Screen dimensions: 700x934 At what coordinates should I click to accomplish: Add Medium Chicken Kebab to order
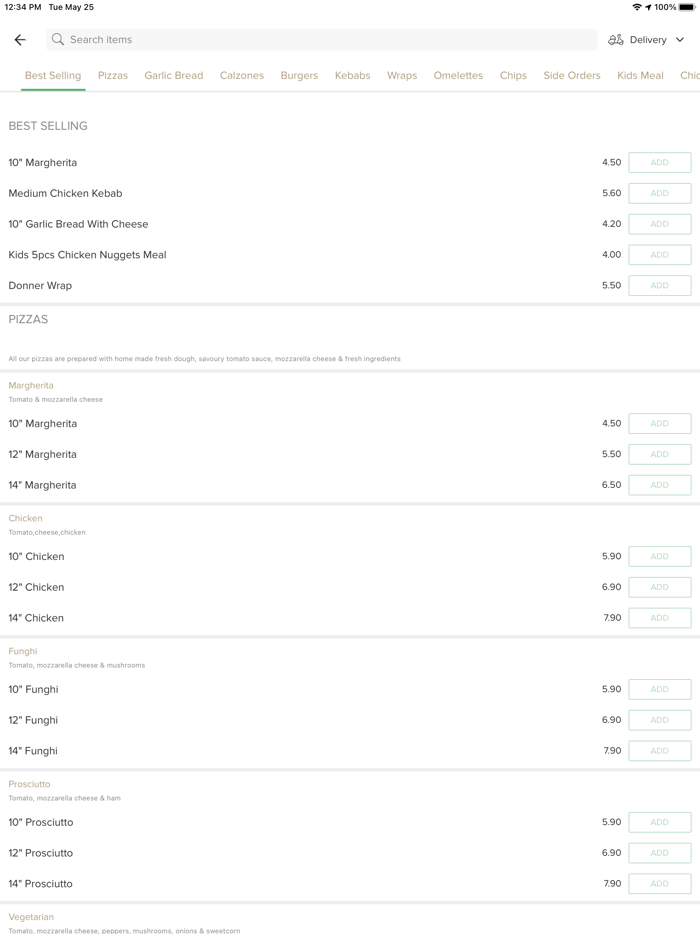(x=659, y=193)
